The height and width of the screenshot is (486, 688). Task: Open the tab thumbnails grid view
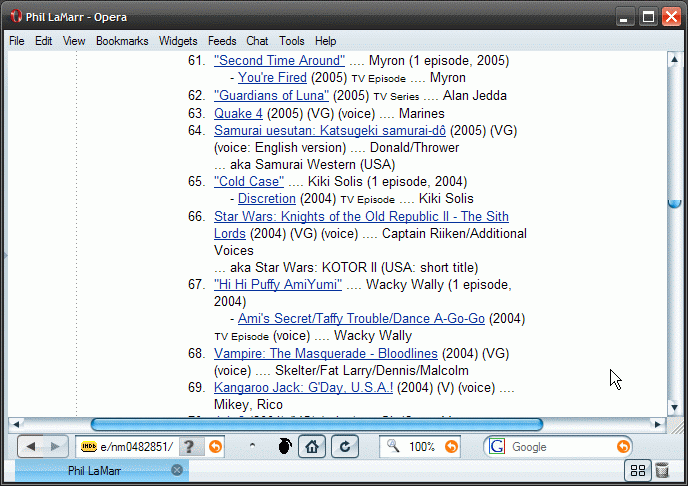[x=638, y=471]
